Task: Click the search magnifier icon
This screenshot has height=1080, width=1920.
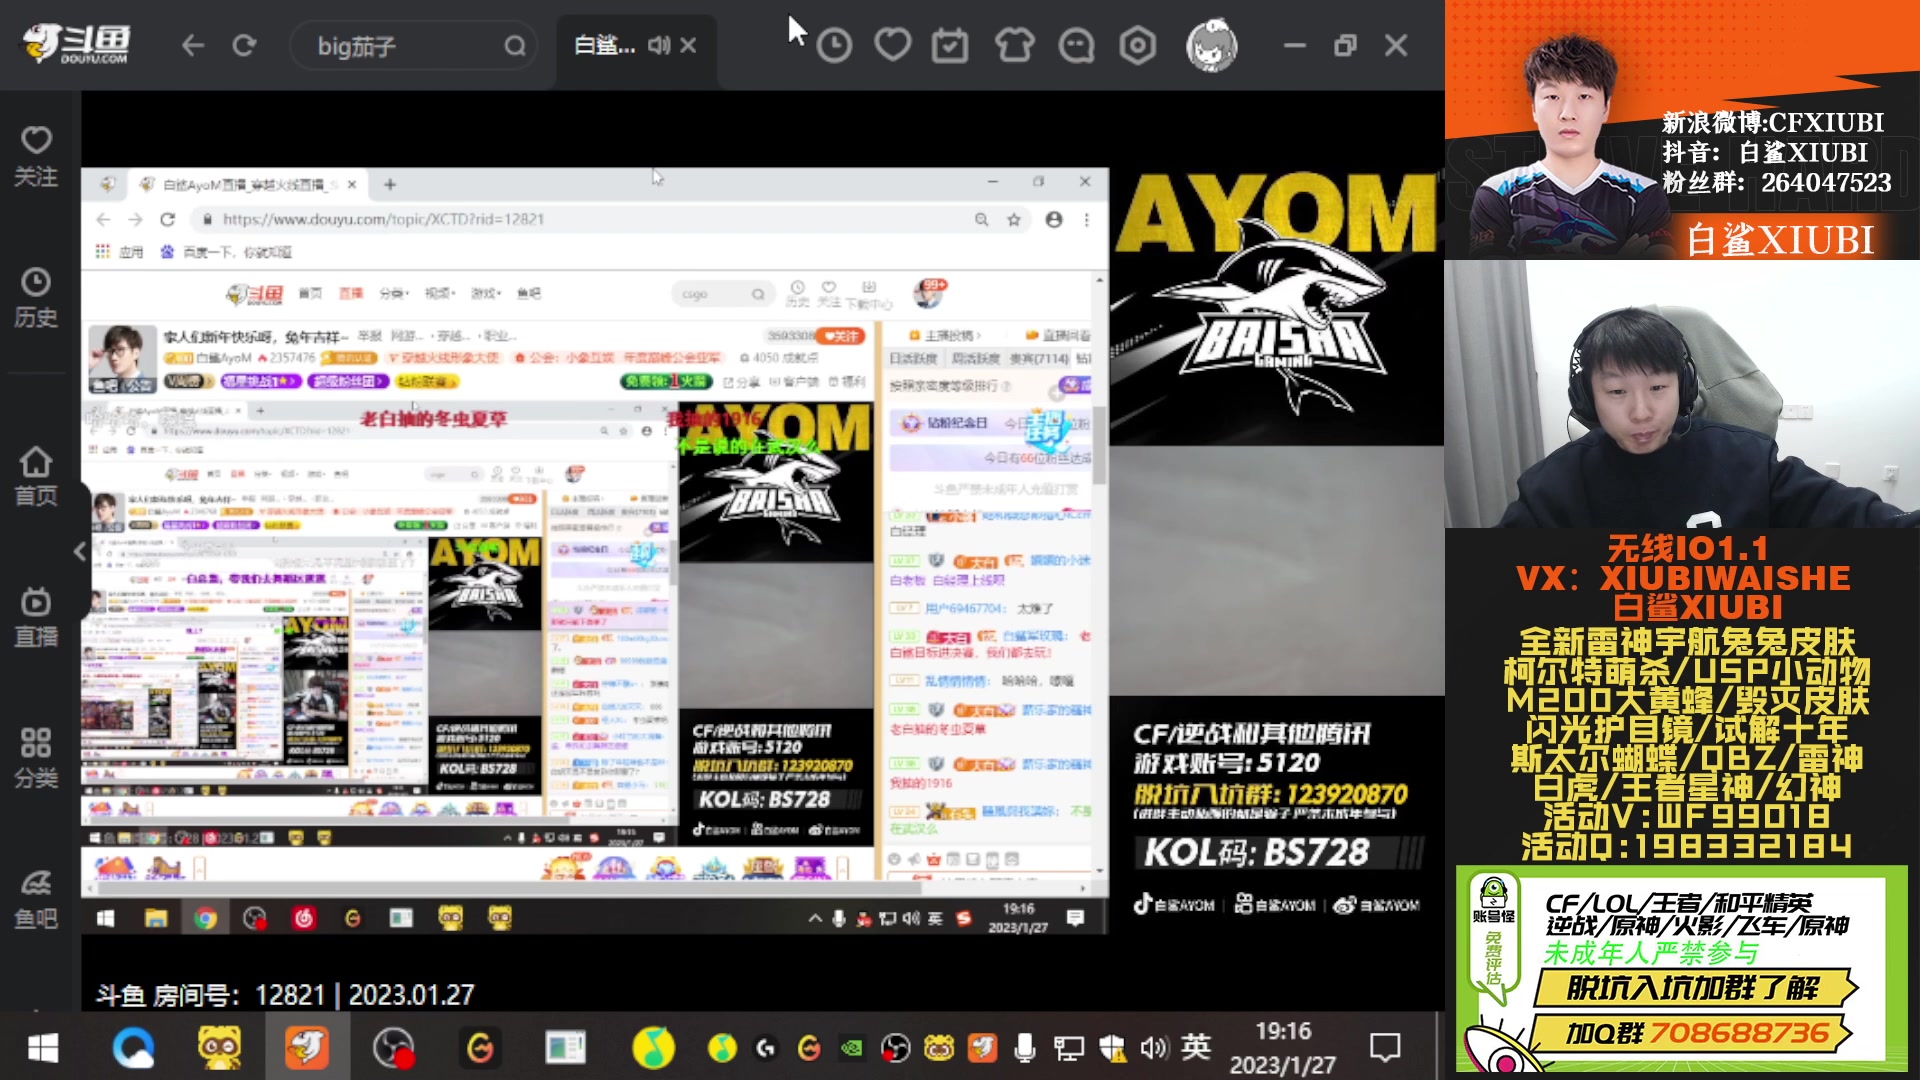Action: [x=514, y=46]
